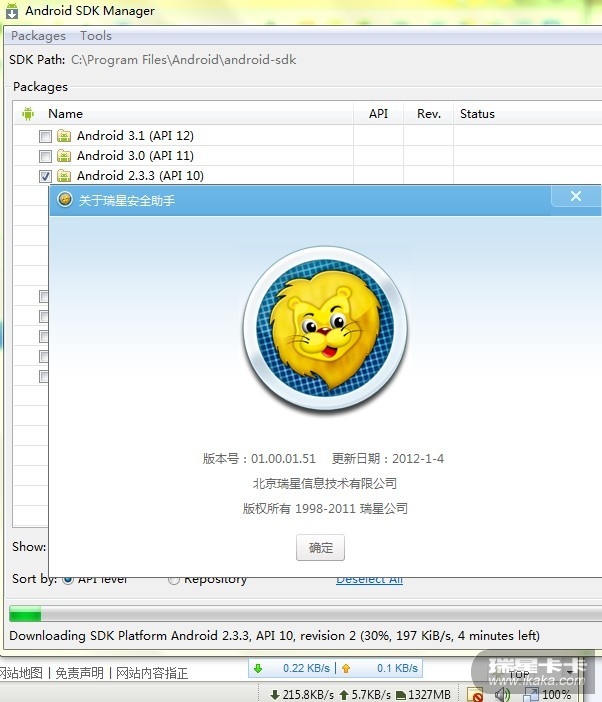Click the Downloading SDK Platform status text
This screenshot has width=602, height=702.
tap(274, 636)
